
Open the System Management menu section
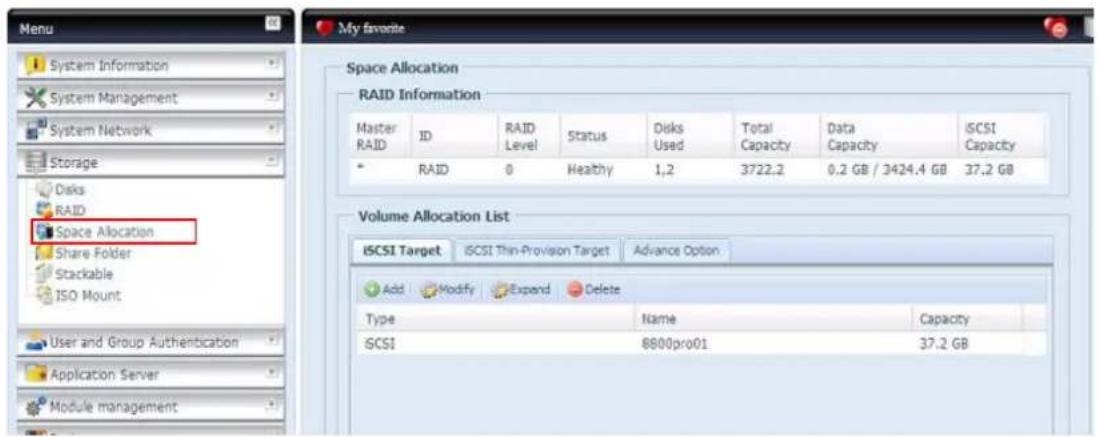point(151,98)
